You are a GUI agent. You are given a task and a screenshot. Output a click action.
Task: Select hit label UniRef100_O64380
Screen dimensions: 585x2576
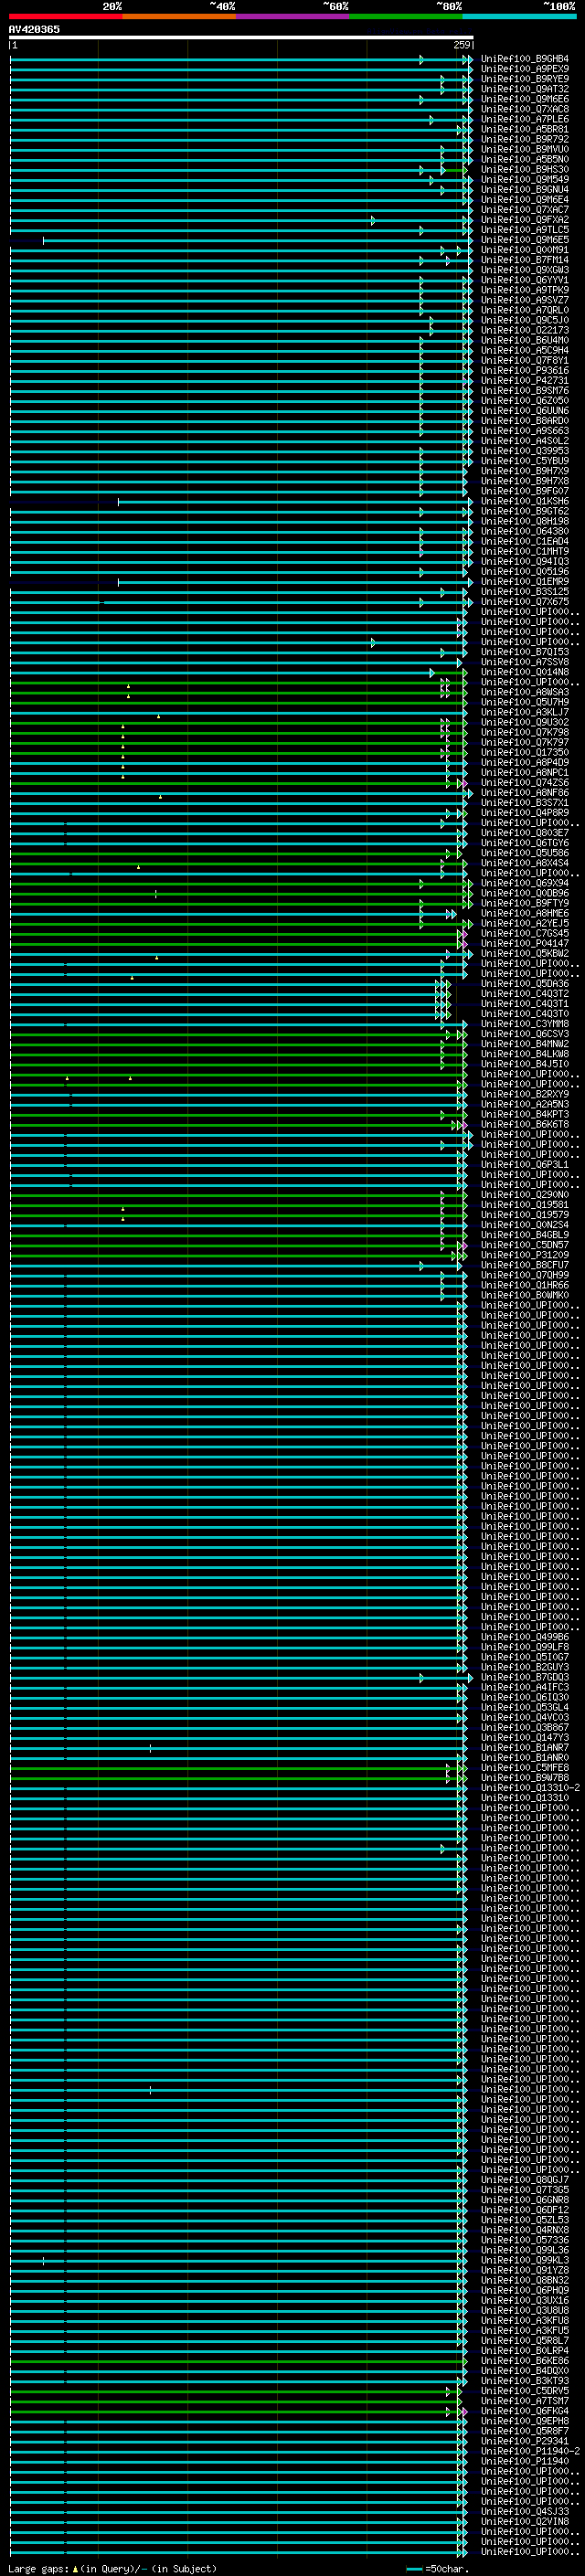525,531
